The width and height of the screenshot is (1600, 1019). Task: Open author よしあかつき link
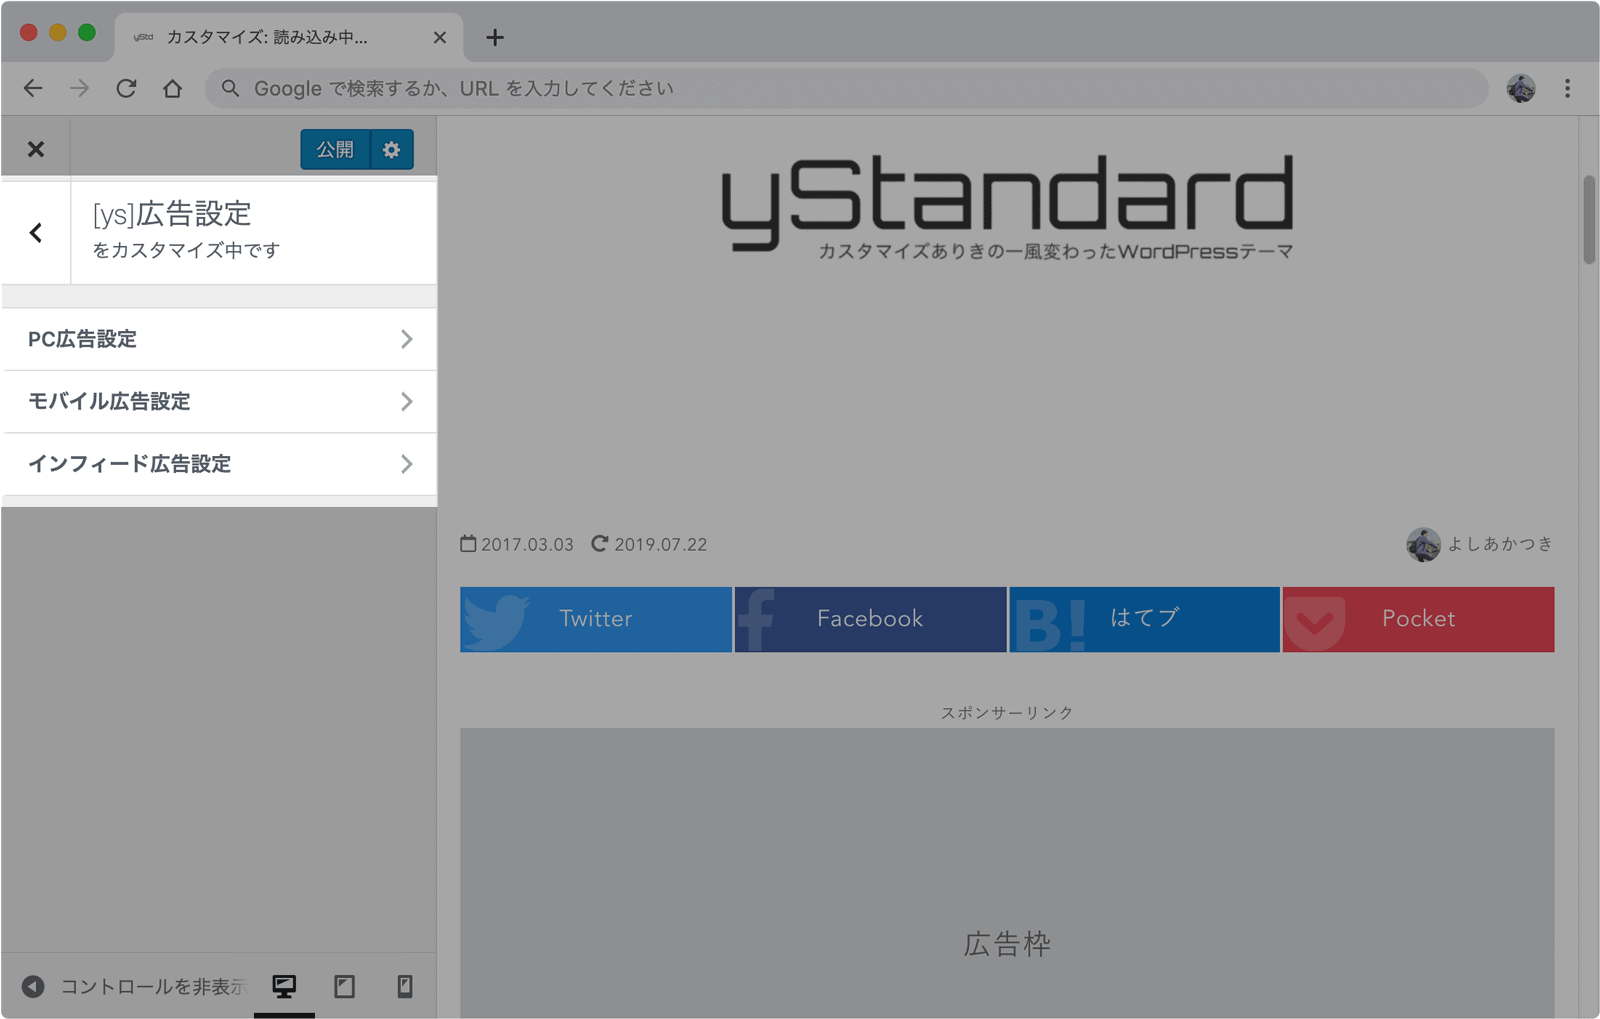(x=1500, y=544)
